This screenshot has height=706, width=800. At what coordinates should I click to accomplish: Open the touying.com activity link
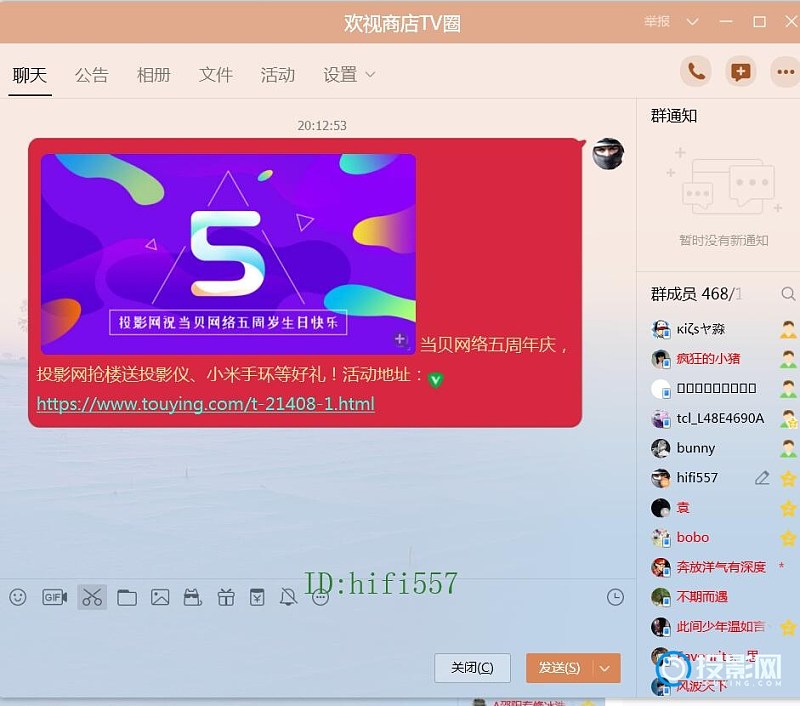point(206,404)
